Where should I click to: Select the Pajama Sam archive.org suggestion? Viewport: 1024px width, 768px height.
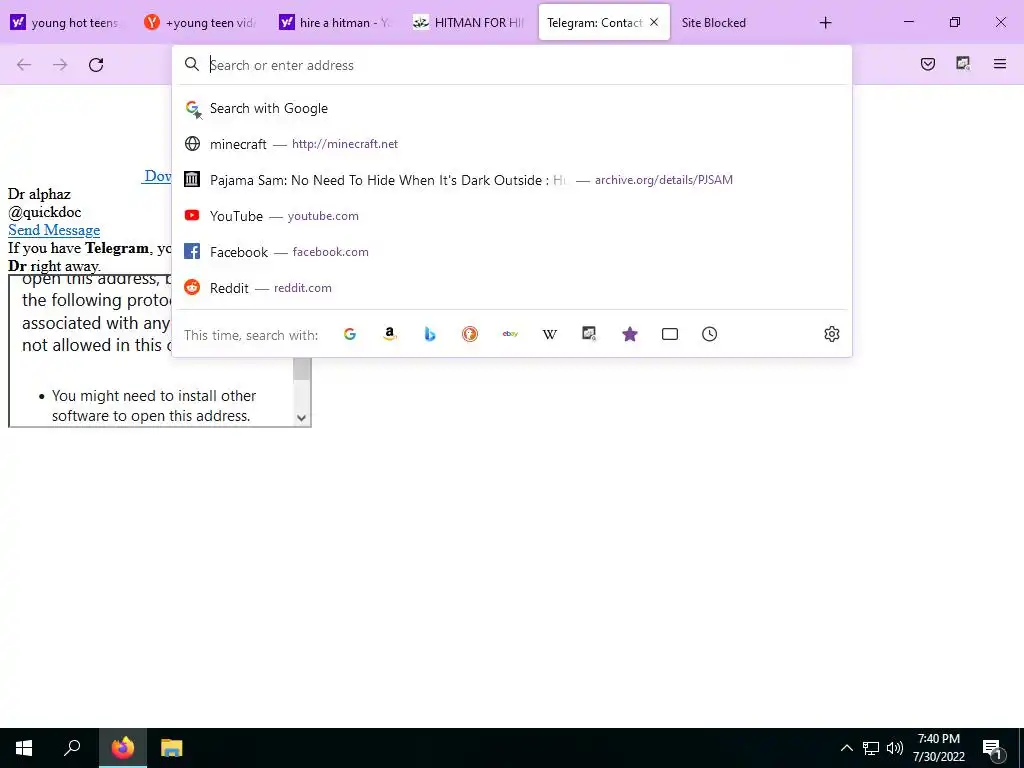pyautogui.click(x=512, y=180)
